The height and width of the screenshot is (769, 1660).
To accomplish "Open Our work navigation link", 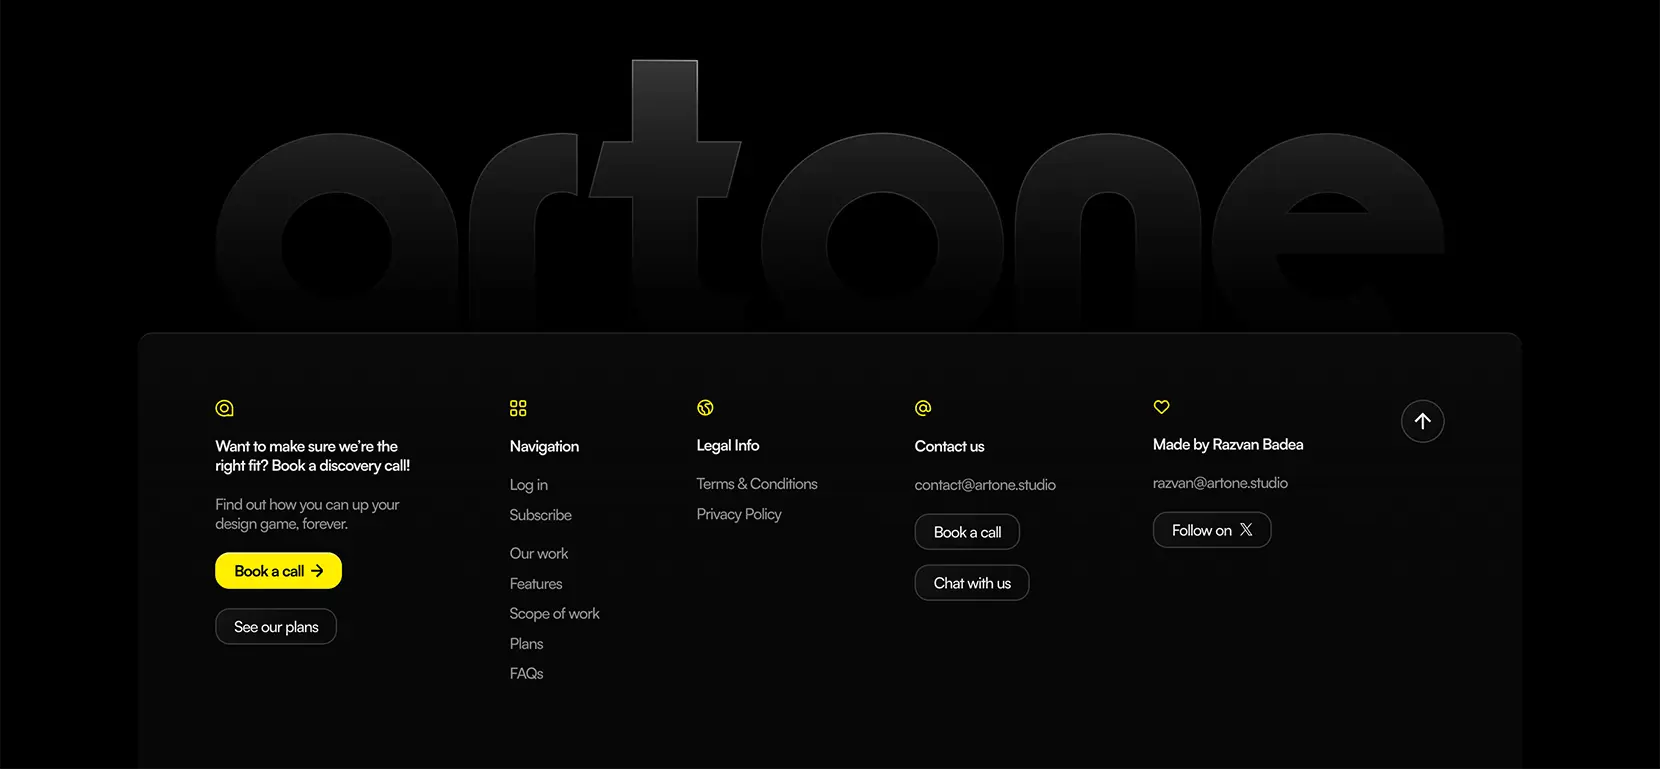I will point(539,553).
